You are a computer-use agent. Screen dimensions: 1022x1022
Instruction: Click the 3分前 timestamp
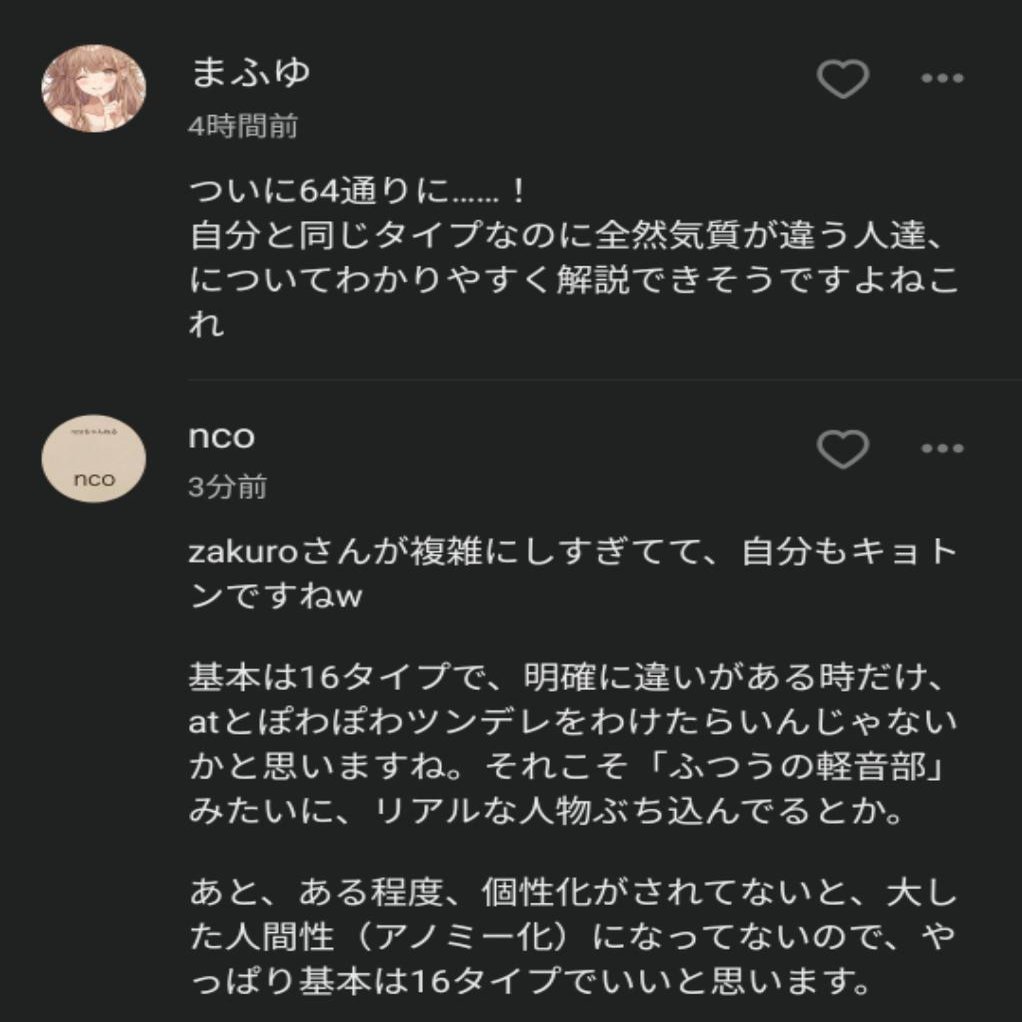227,487
